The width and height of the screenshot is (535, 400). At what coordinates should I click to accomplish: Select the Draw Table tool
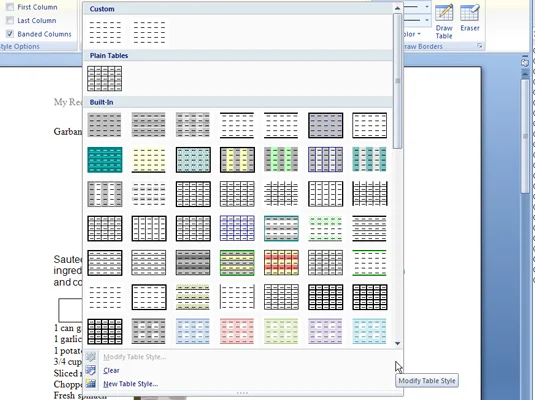coord(444,21)
